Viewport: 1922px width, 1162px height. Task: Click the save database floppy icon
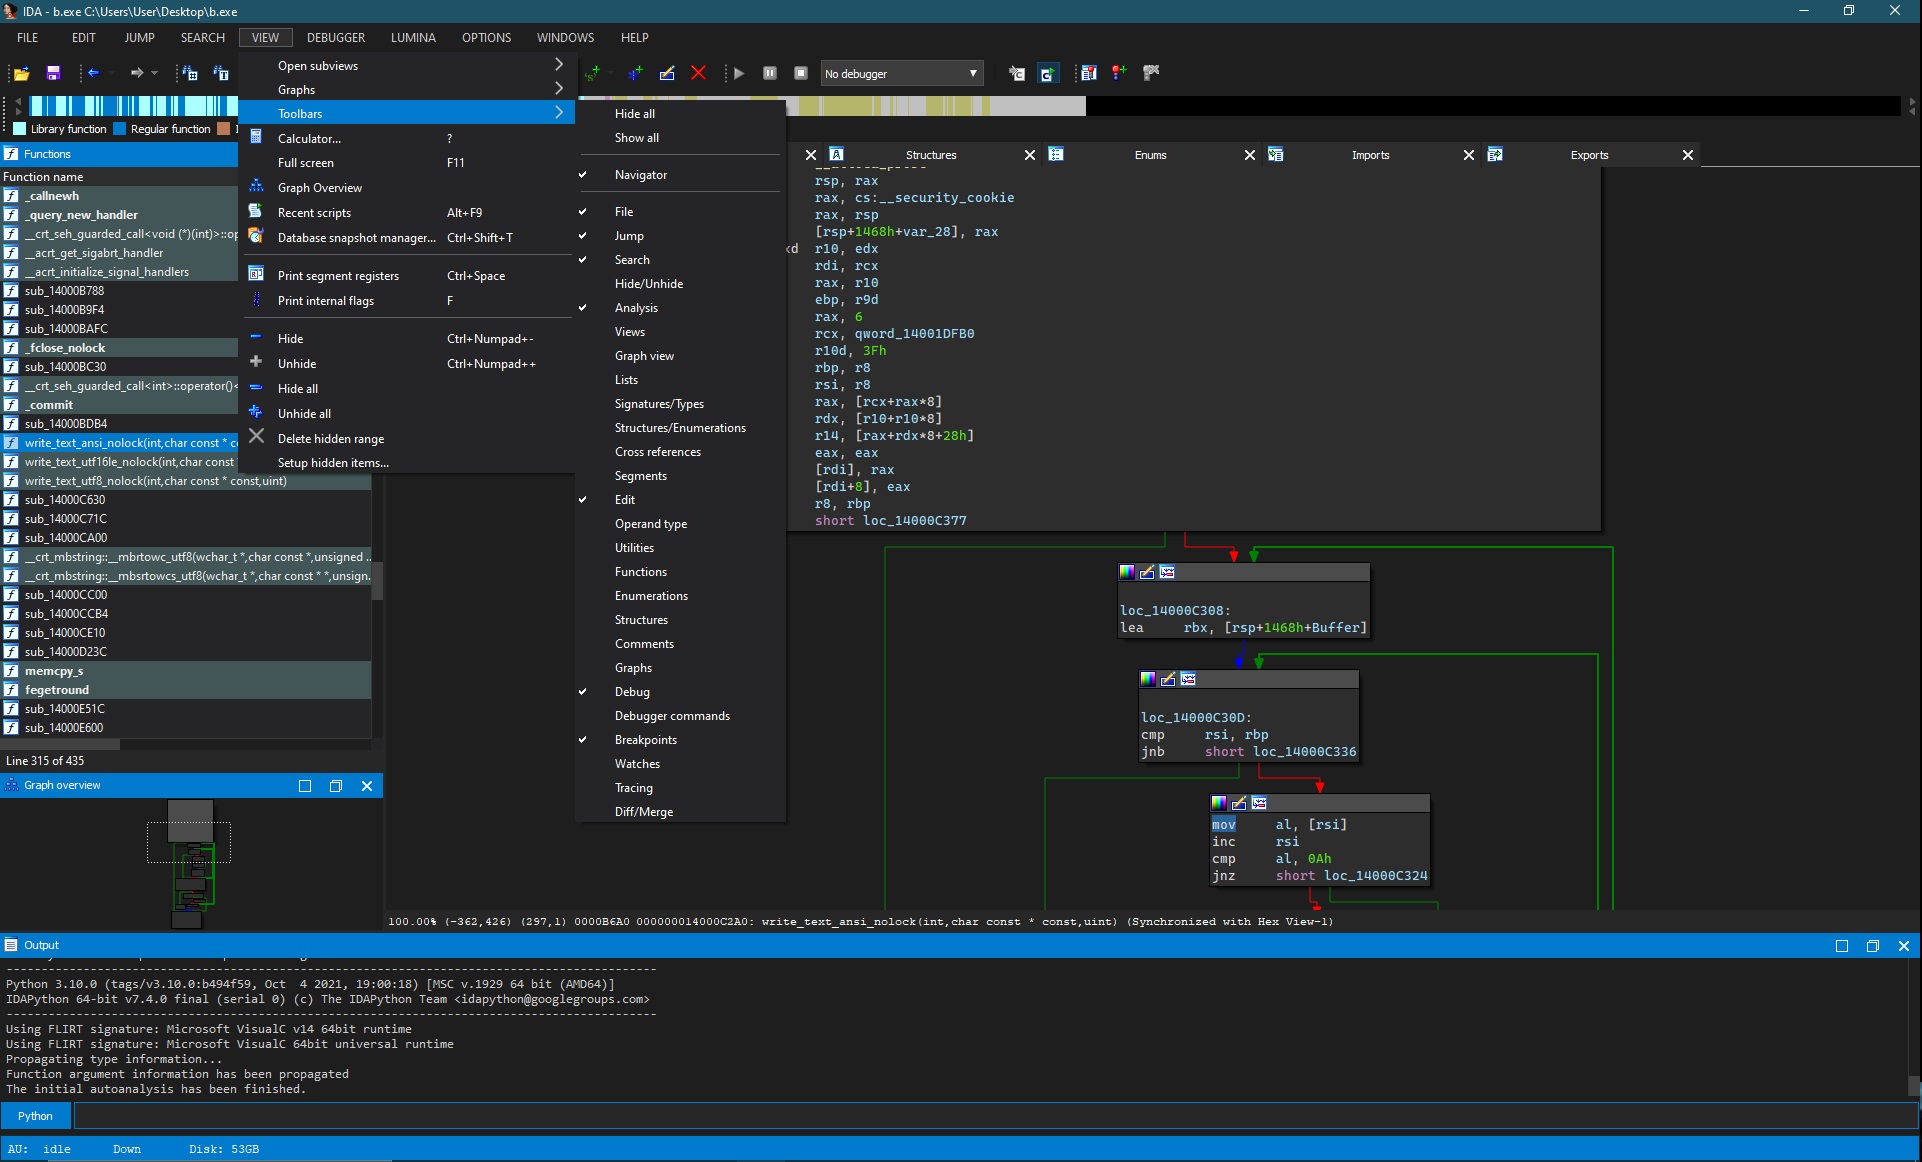[54, 73]
